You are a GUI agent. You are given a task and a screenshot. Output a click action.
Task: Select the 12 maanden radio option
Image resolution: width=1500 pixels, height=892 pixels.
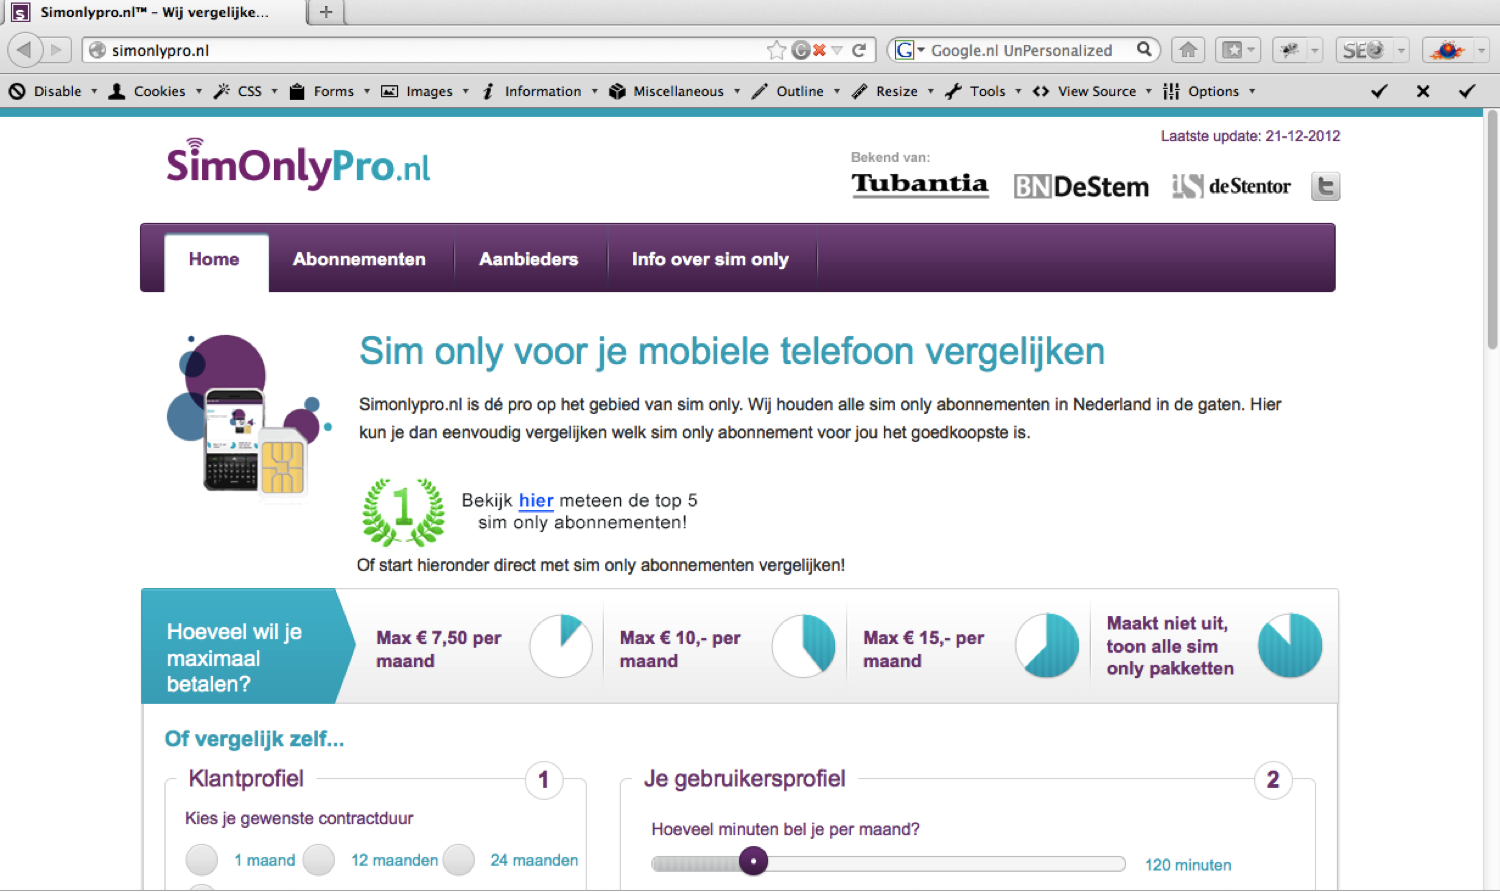[319, 860]
